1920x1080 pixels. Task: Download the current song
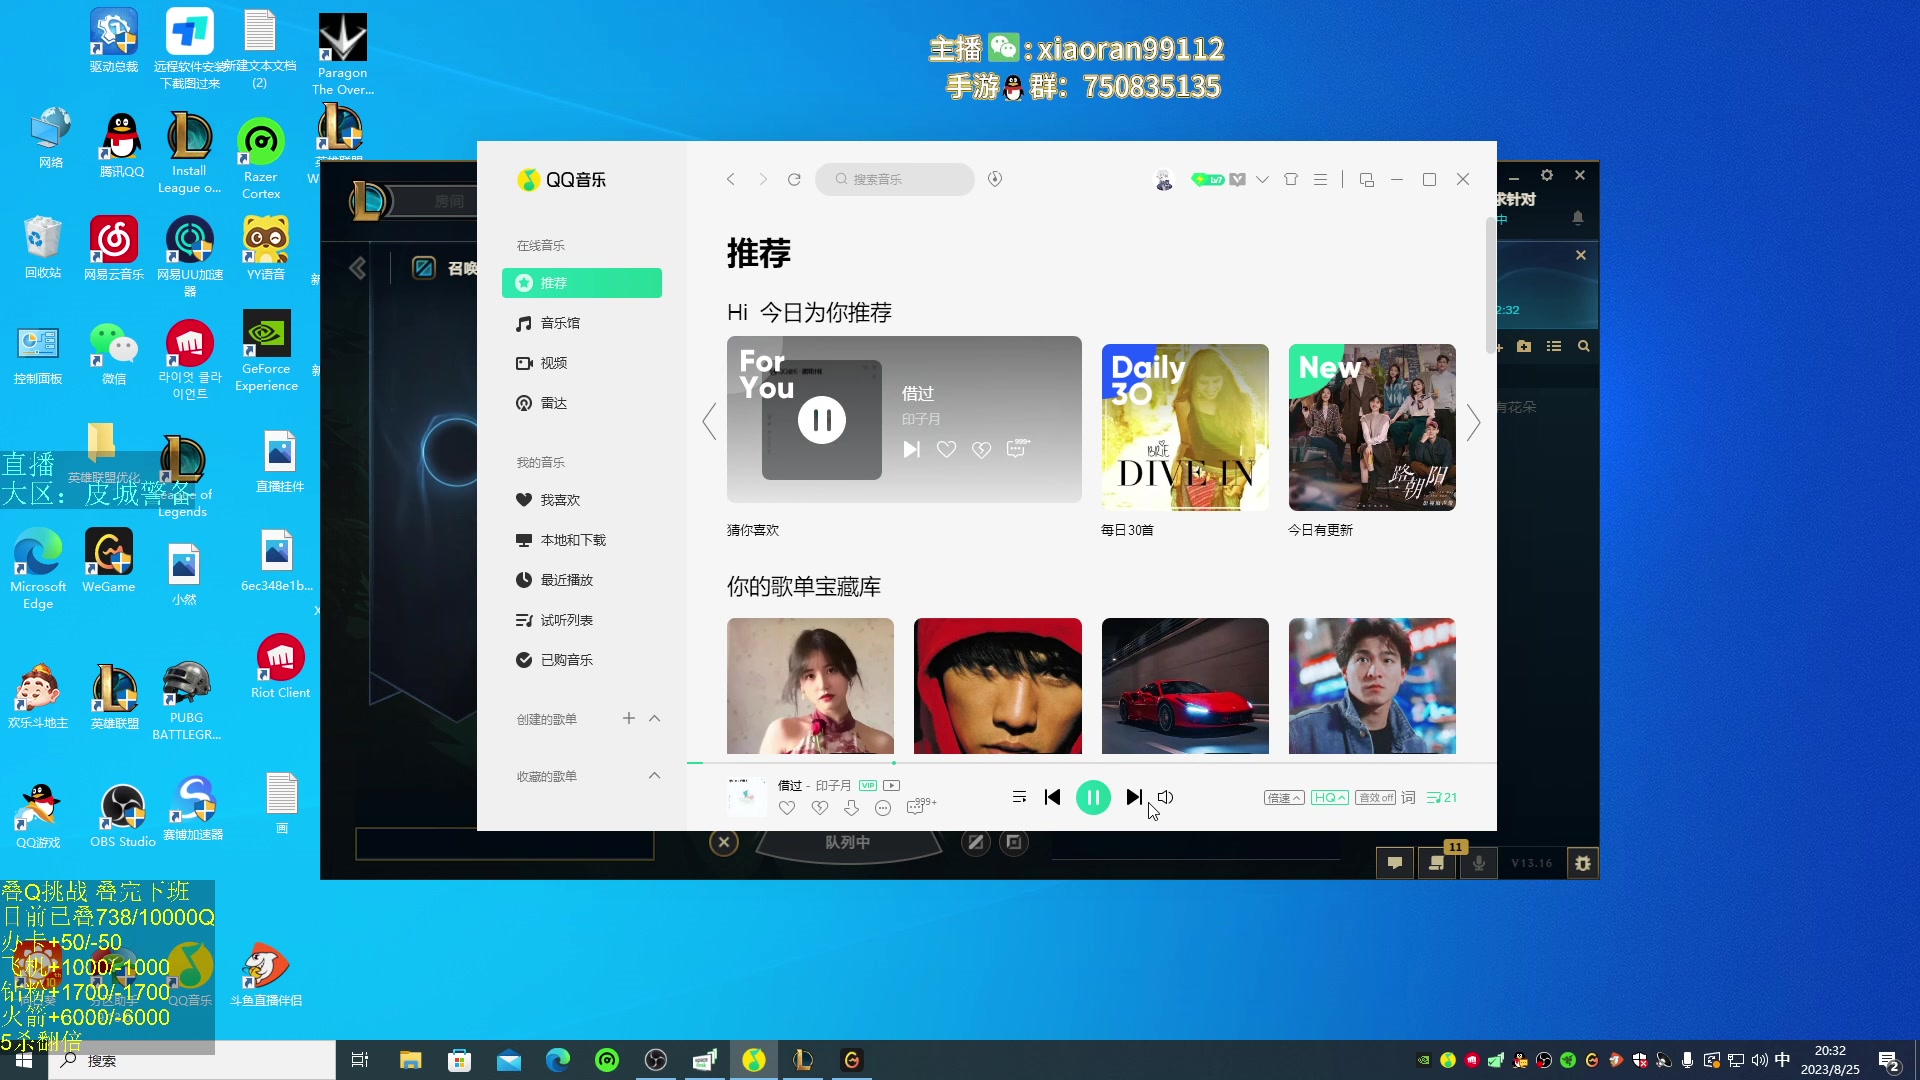point(851,808)
